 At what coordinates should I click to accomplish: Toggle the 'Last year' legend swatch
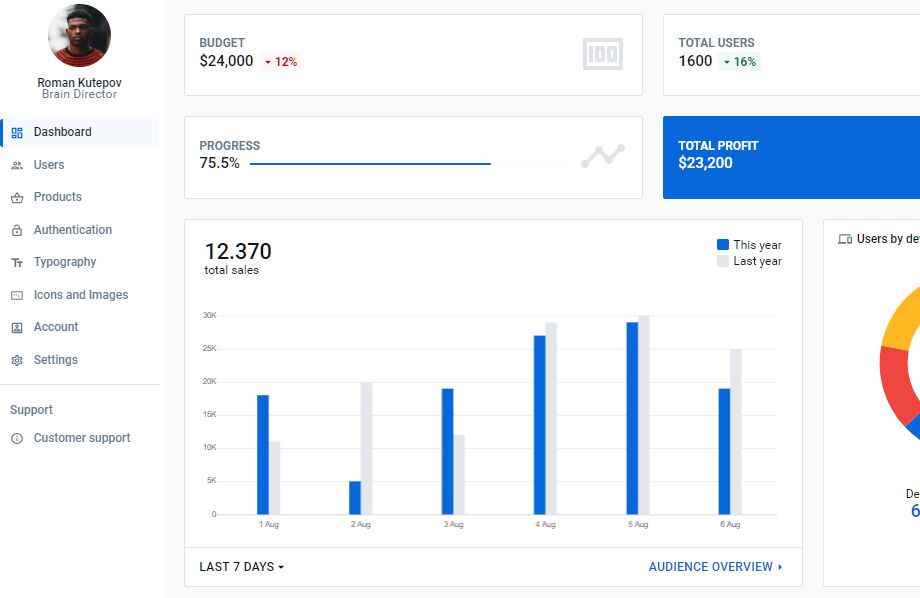point(722,261)
